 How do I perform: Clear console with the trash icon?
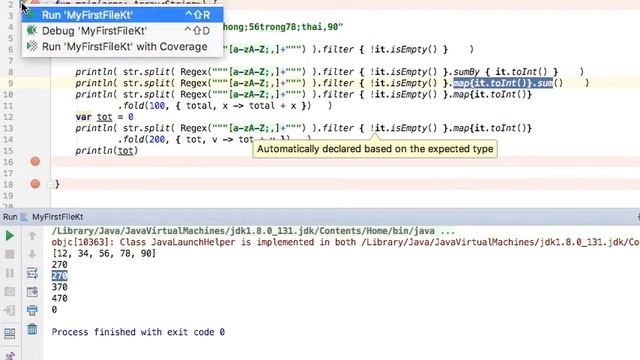click(32, 329)
